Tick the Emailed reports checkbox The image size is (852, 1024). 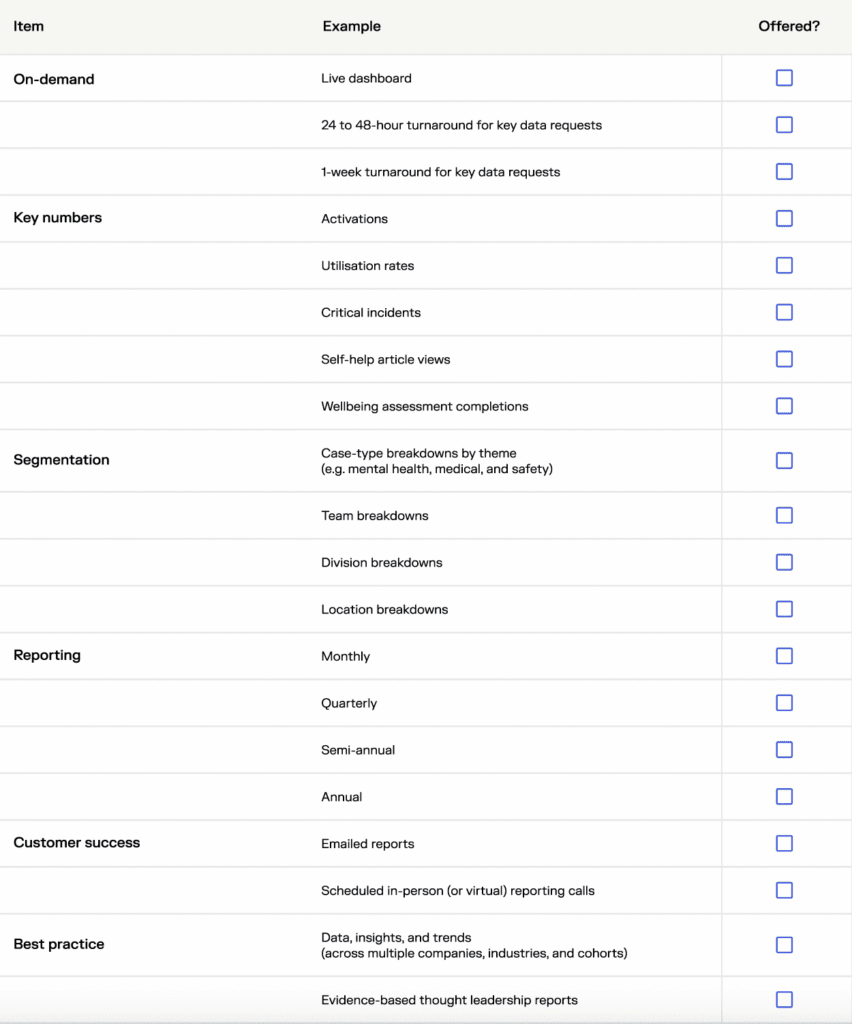[784, 843]
